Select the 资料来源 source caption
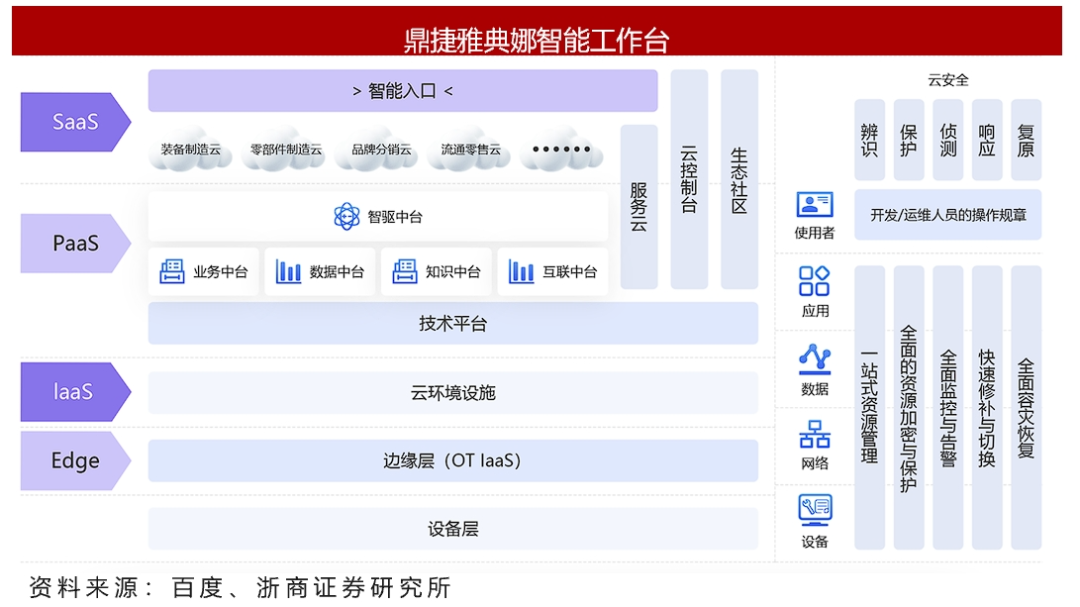 (240, 588)
